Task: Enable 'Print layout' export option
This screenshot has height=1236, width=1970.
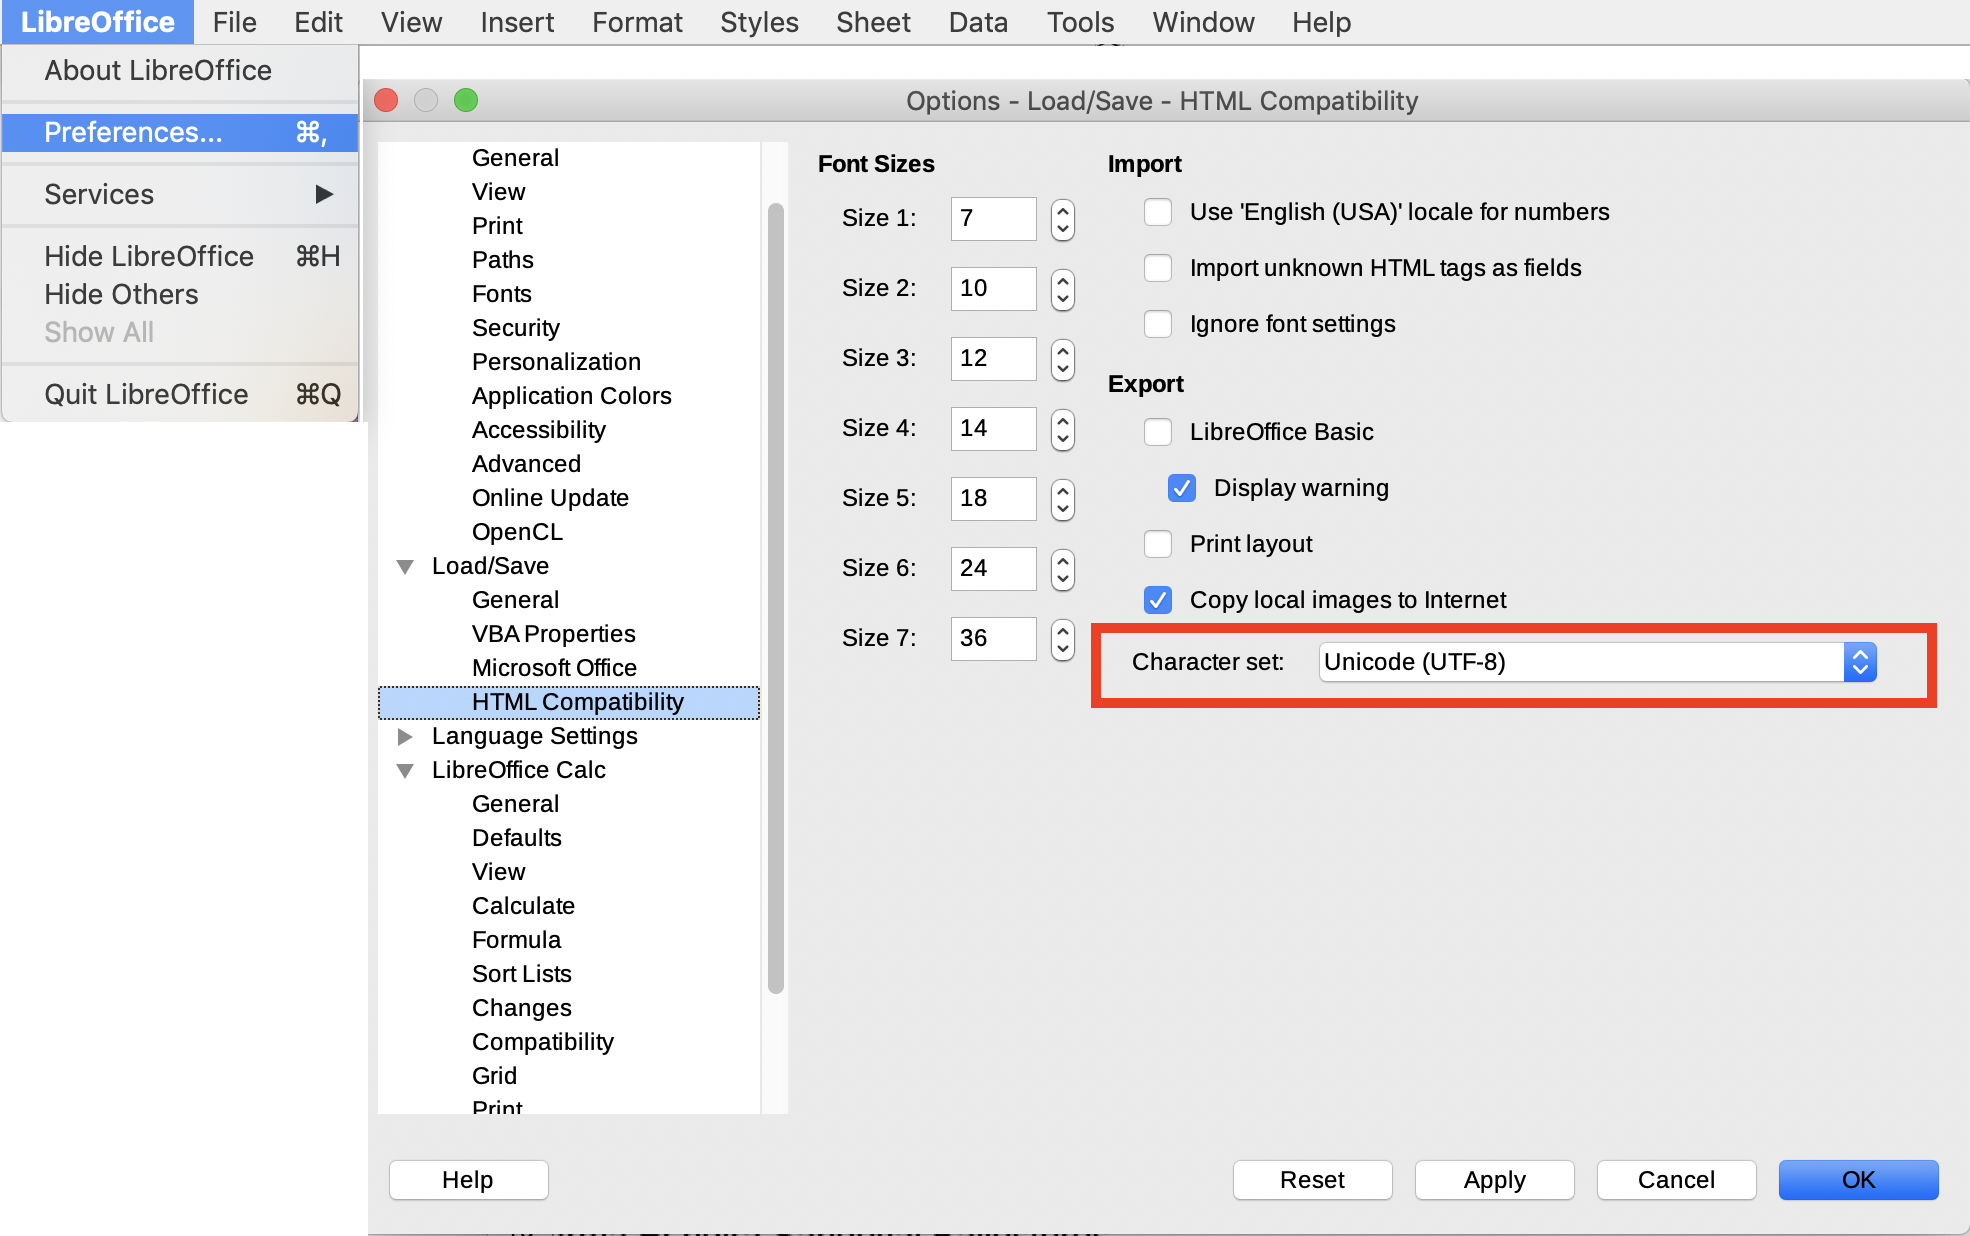Action: click(x=1157, y=544)
